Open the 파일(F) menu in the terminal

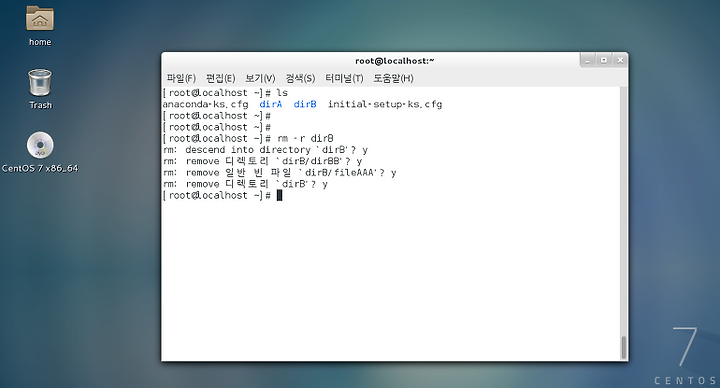tap(181, 79)
